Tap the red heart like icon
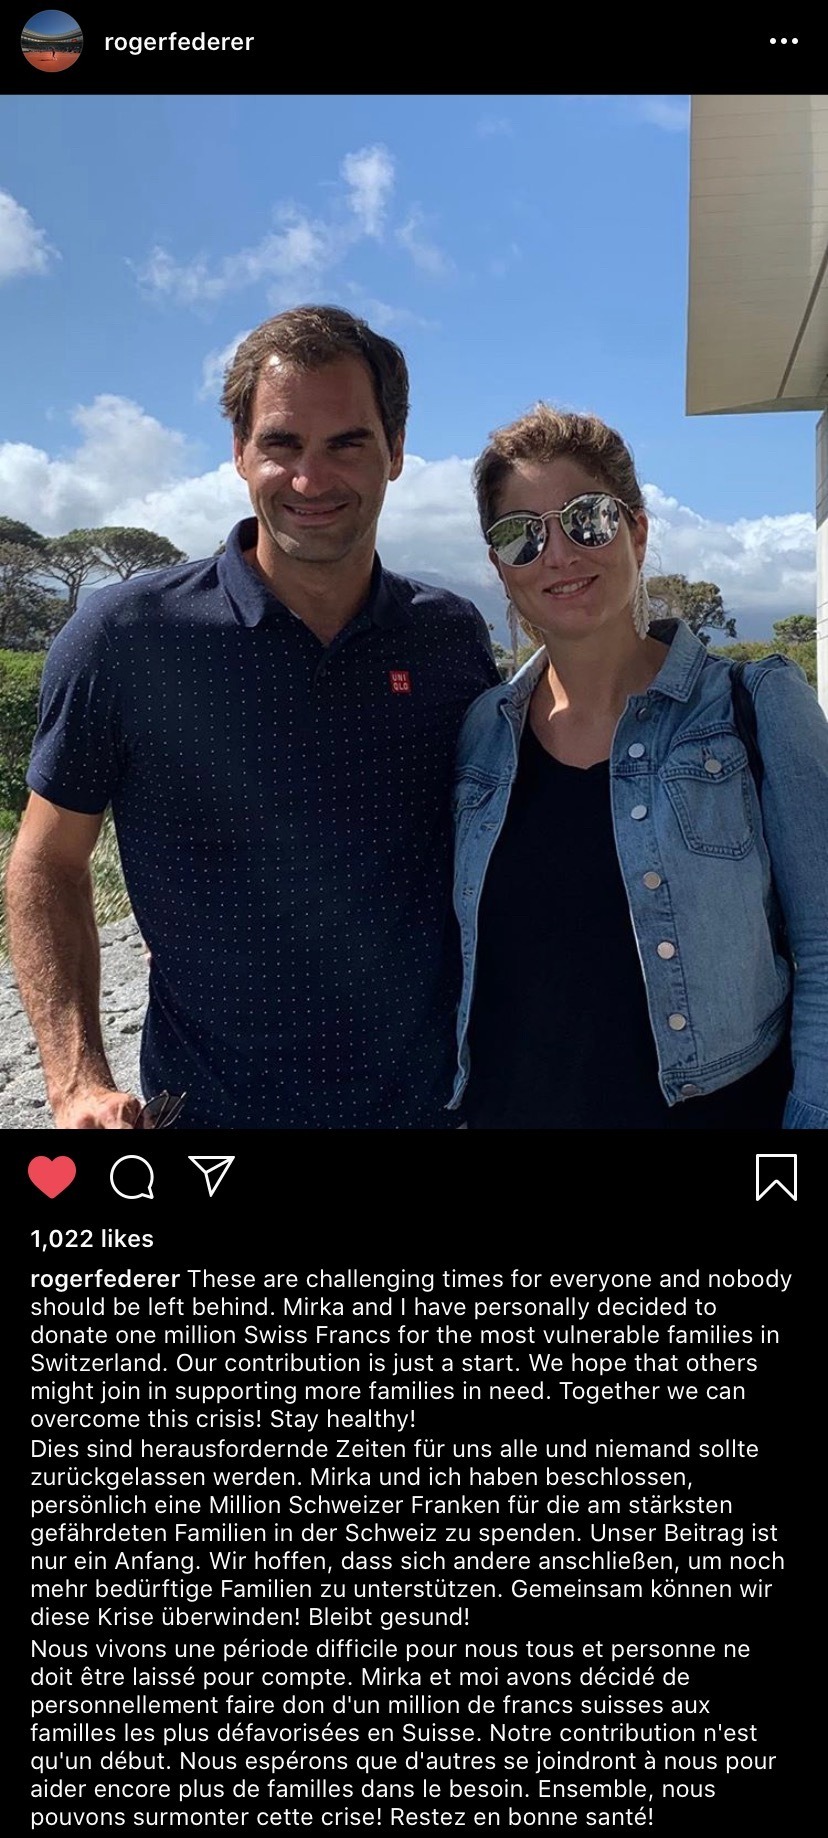 (x=52, y=1176)
